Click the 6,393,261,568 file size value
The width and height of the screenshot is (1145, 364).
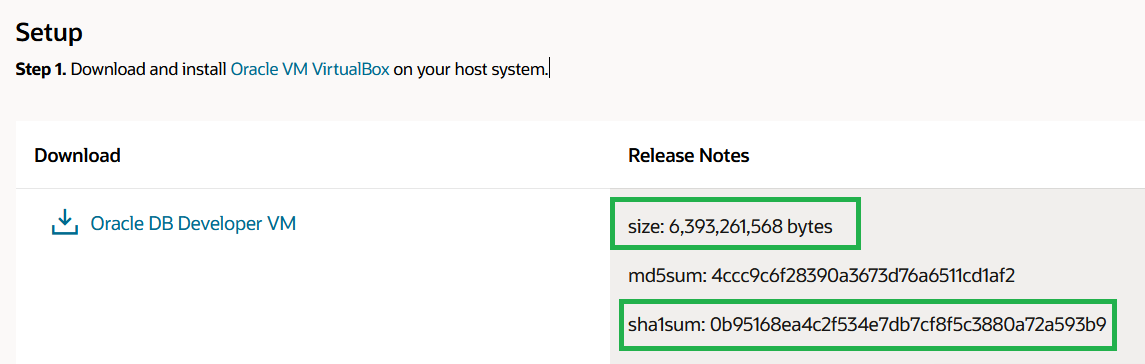724,227
